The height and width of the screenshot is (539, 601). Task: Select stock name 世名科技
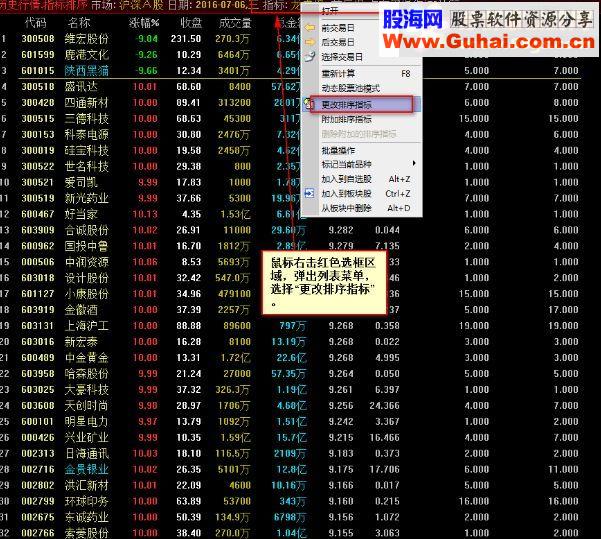pos(87,166)
